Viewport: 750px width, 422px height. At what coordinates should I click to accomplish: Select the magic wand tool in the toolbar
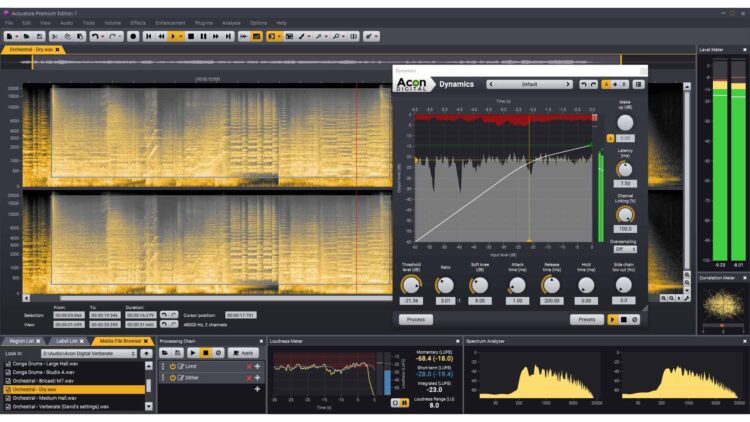point(318,36)
